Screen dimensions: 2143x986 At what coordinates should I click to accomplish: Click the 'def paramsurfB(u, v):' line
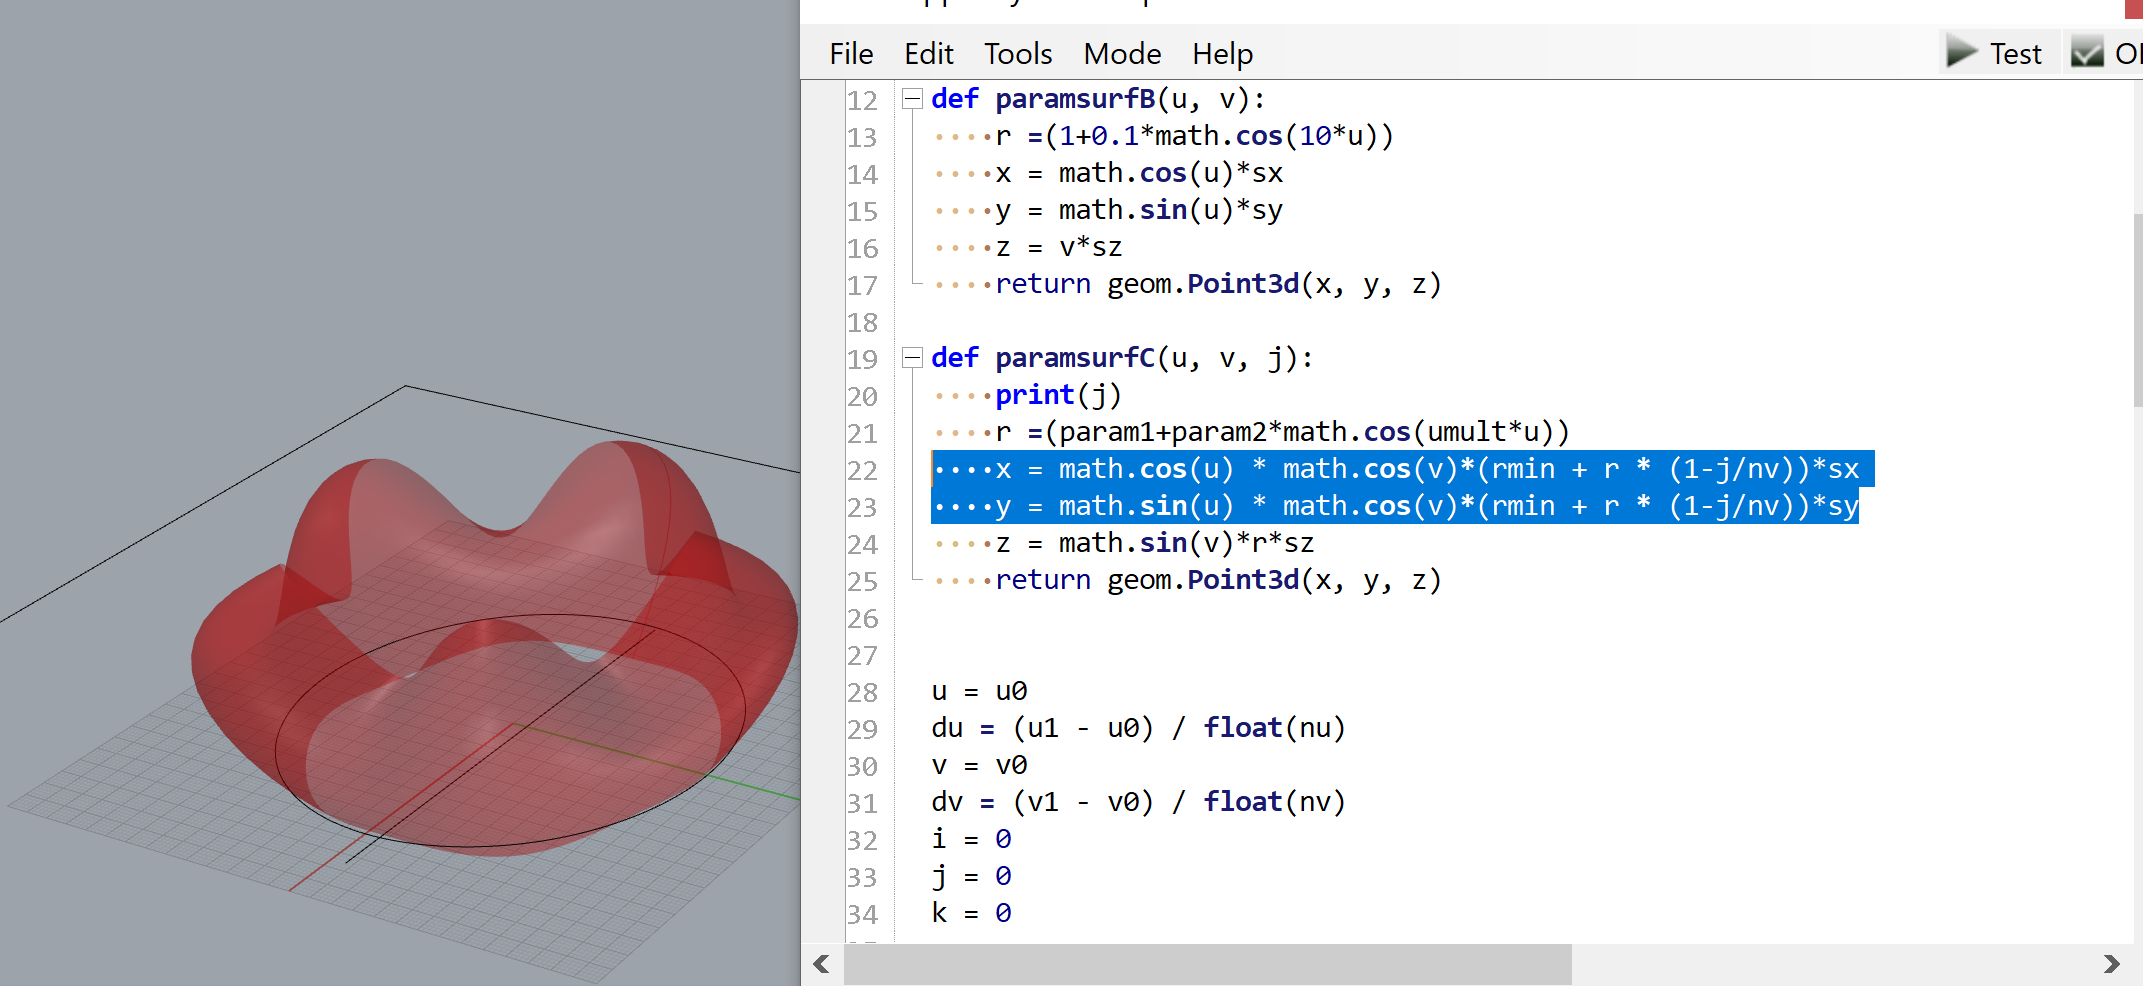[x=1098, y=99]
